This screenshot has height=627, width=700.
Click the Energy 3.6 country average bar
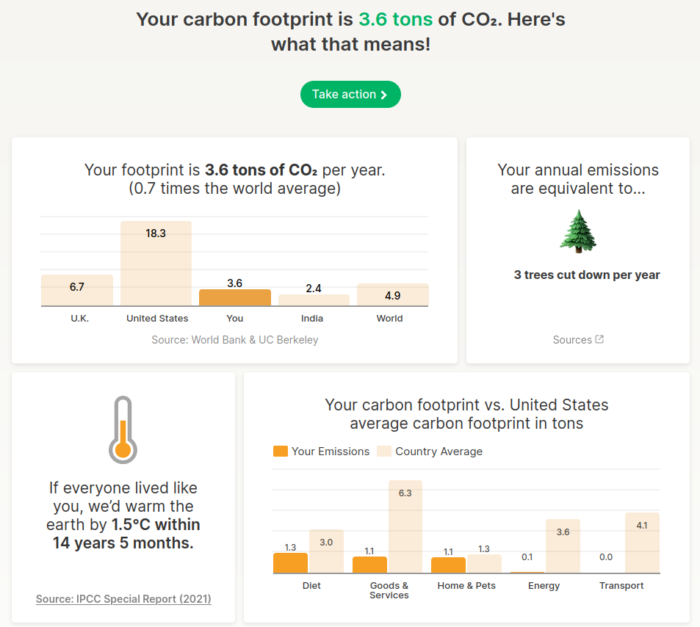tap(562, 546)
